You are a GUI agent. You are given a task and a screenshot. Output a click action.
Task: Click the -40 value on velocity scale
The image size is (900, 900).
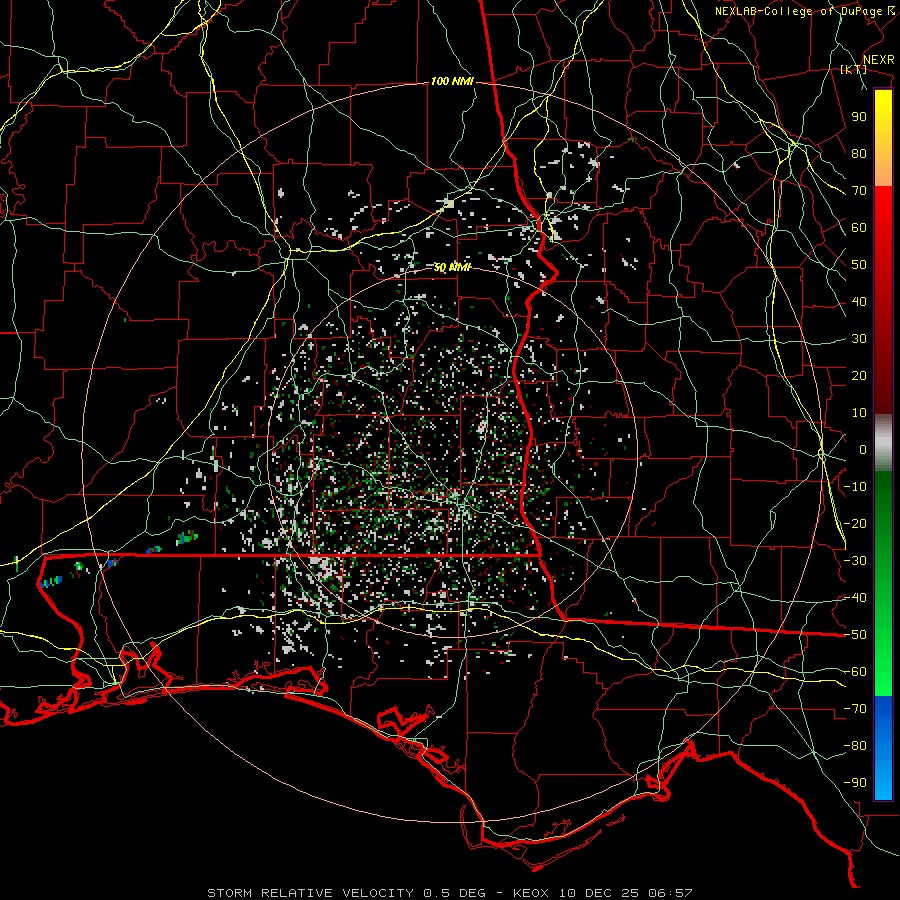coord(855,598)
